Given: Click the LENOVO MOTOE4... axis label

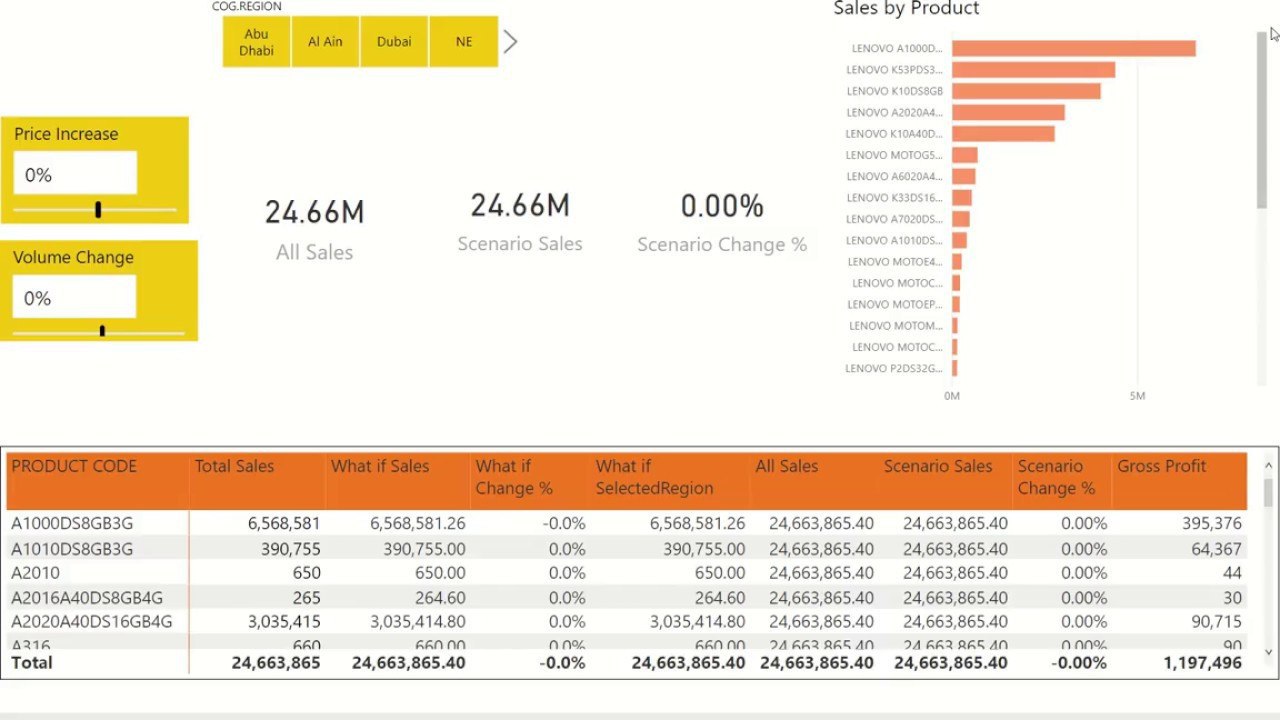Looking at the screenshot, I should coord(895,262).
